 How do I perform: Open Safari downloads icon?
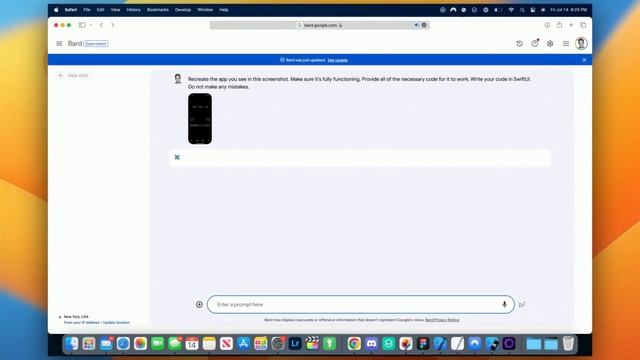[547, 25]
